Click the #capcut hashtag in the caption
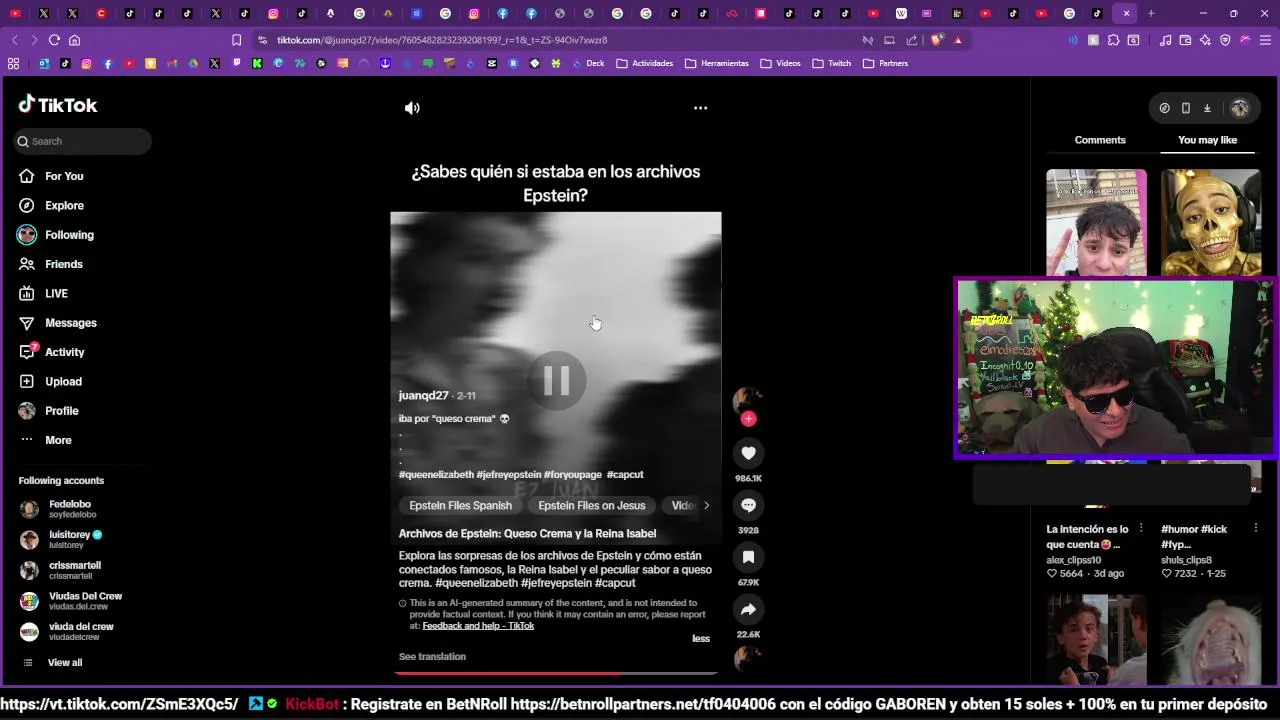The height and width of the screenshot is (720, 1280). click(x=625, y=474)
